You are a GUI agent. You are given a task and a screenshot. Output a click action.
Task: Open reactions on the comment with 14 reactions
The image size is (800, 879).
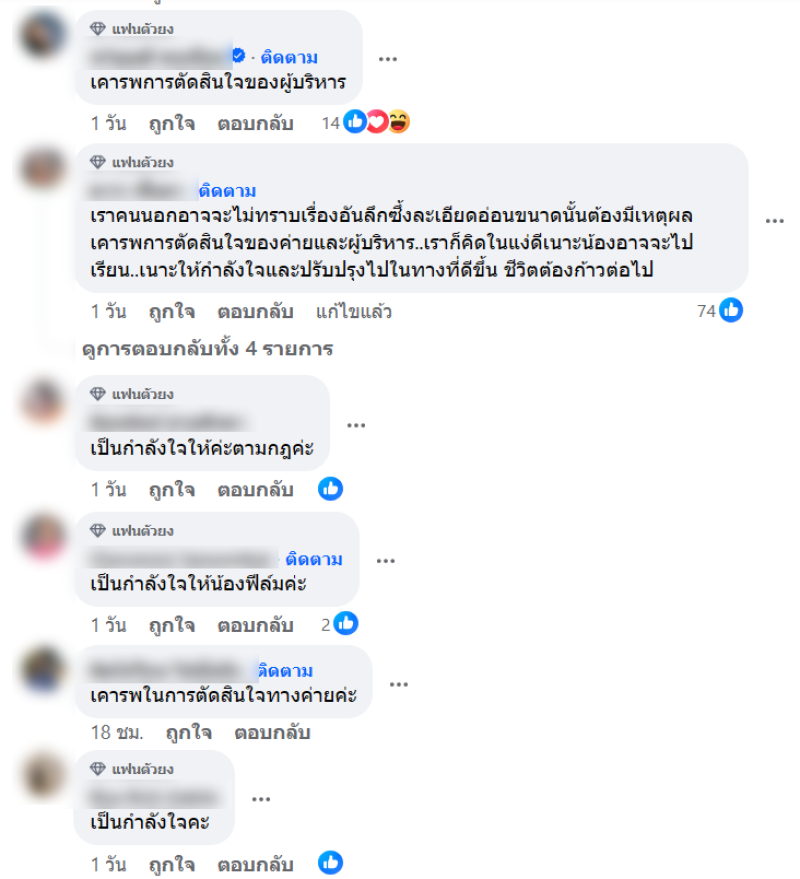(x=366, y=122)
